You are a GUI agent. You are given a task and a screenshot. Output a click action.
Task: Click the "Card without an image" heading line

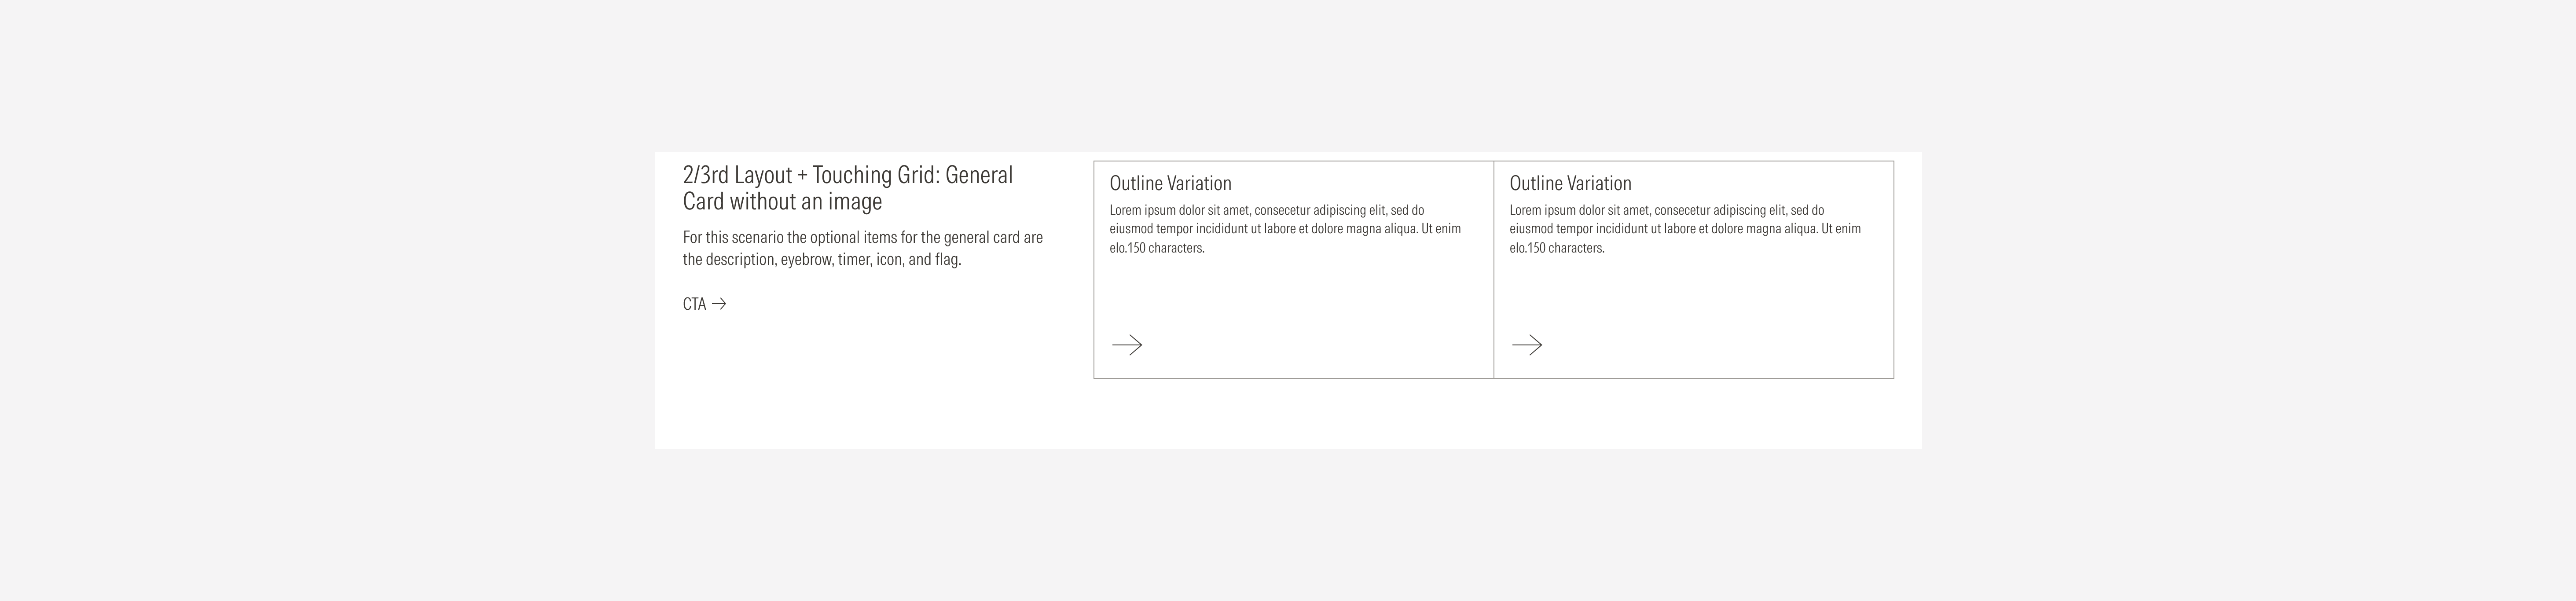tap(782, 202)
